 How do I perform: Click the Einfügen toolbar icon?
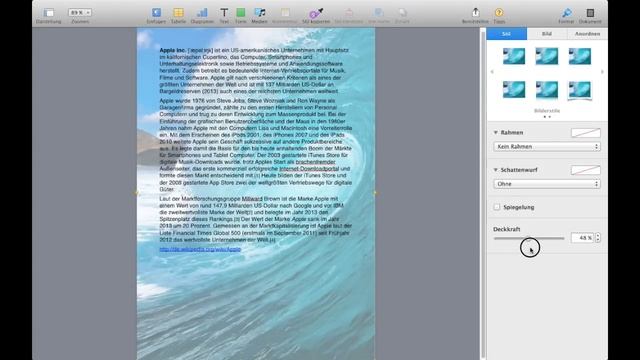coord(156,13)
